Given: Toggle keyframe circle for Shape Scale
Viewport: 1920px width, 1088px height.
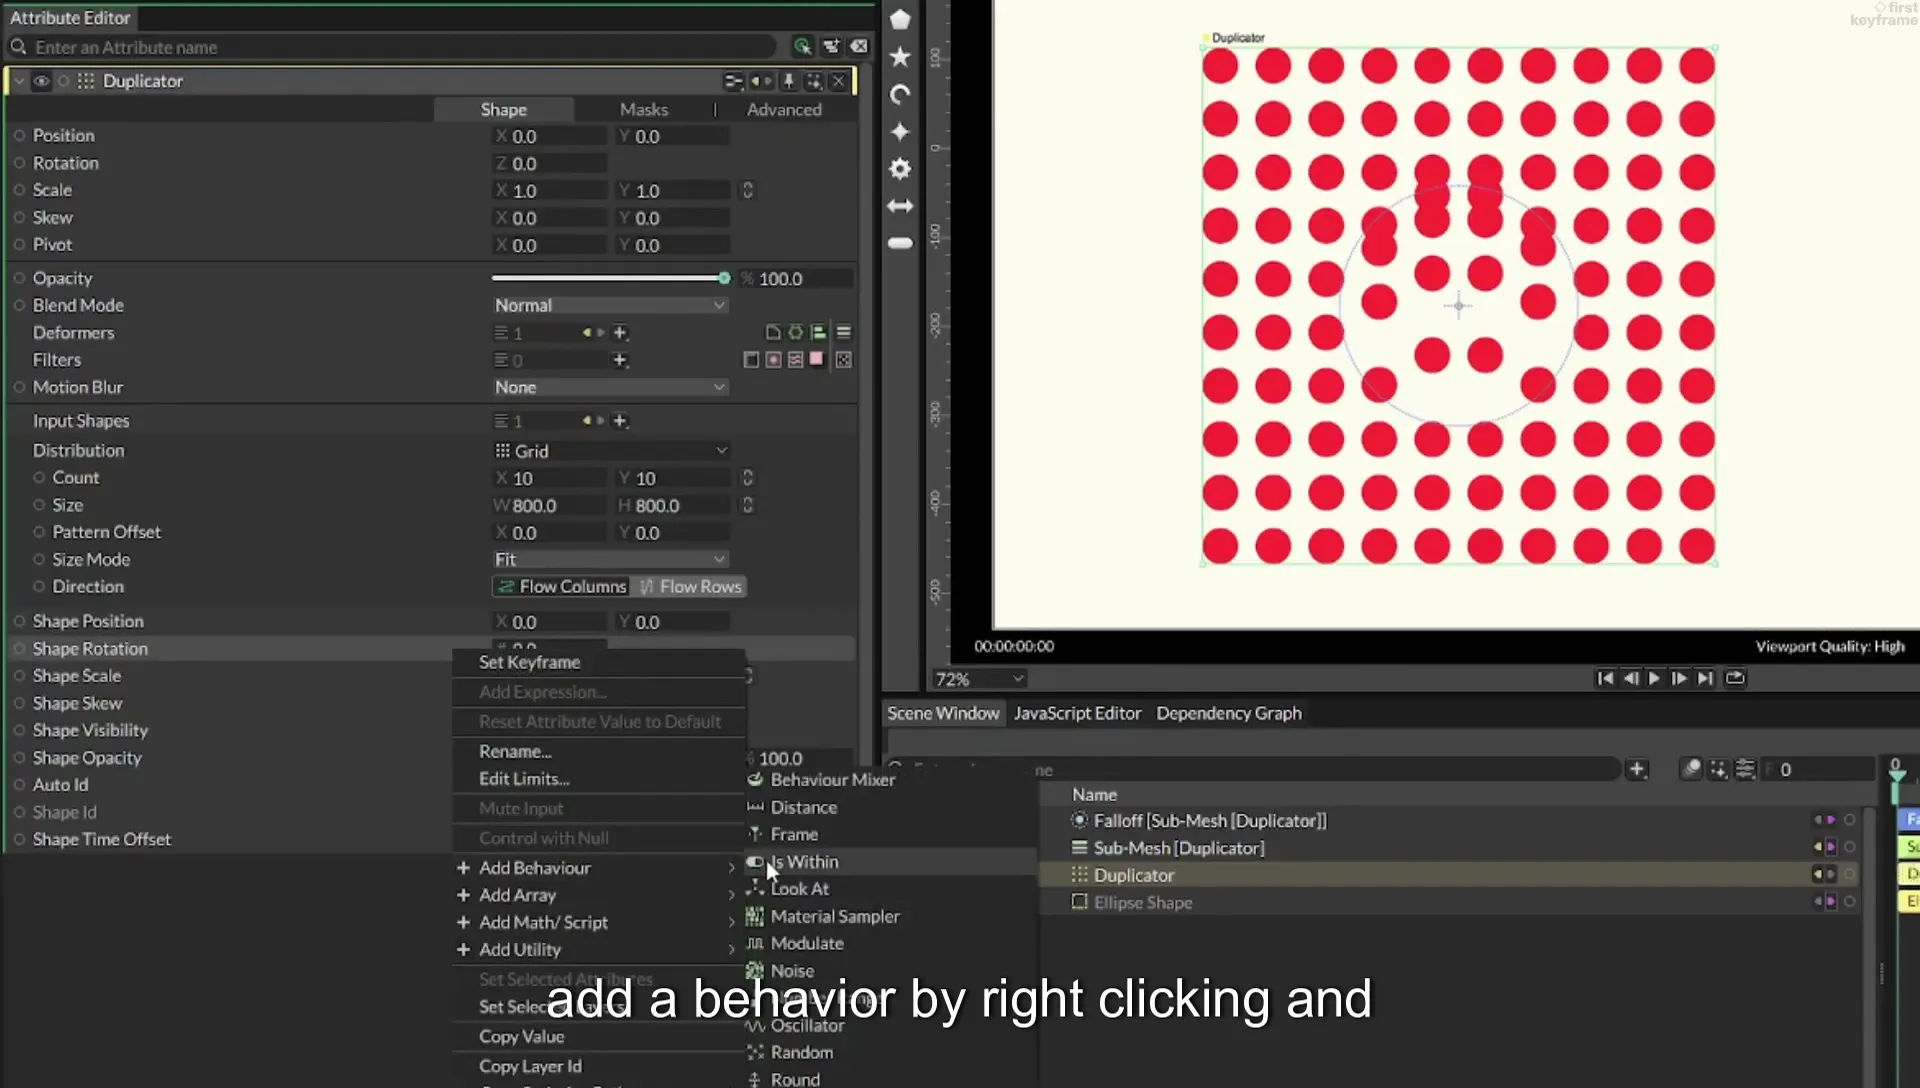Looking at the screenshot, I should pos(19,676).
